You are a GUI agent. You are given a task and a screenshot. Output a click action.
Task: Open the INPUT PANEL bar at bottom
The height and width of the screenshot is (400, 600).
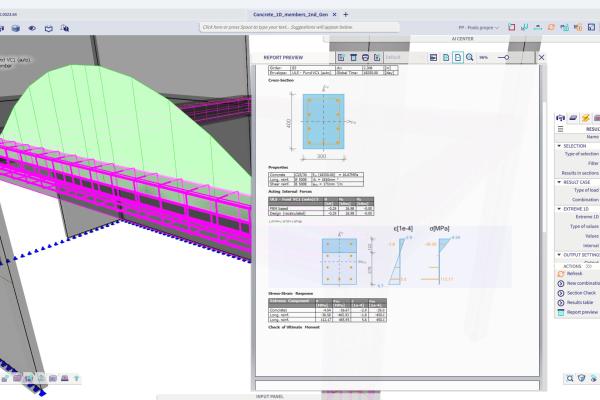[x=269, y=397]
